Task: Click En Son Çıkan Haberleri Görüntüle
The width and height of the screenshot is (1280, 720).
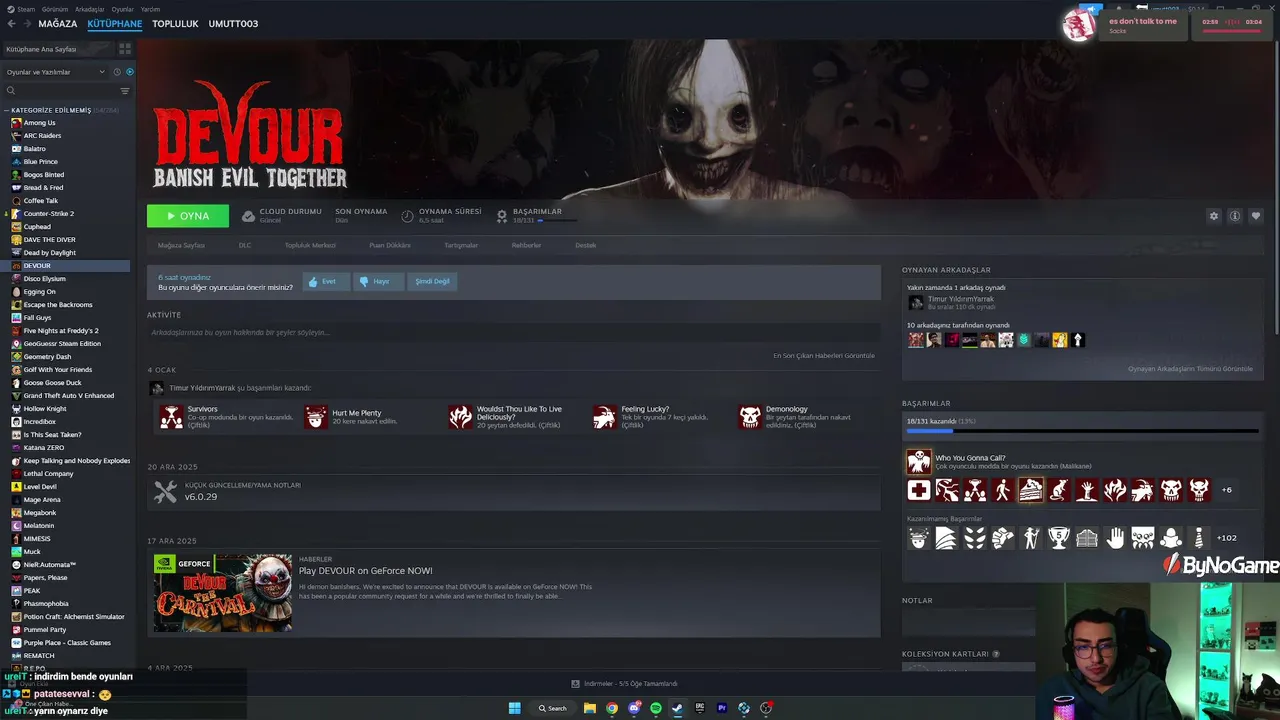Action: pyautogui.click(x=824, y=356)
